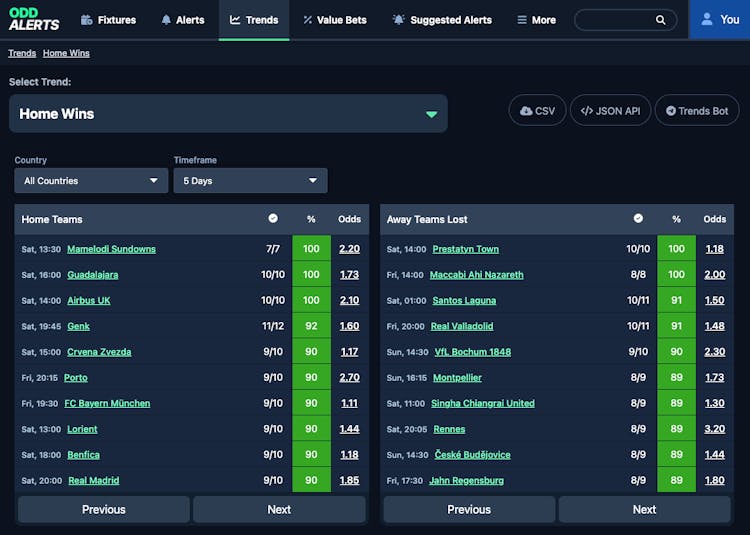Open Singha Chiangrai United team link
Viewport: 750px width, 535px height.
click(483, 404)
